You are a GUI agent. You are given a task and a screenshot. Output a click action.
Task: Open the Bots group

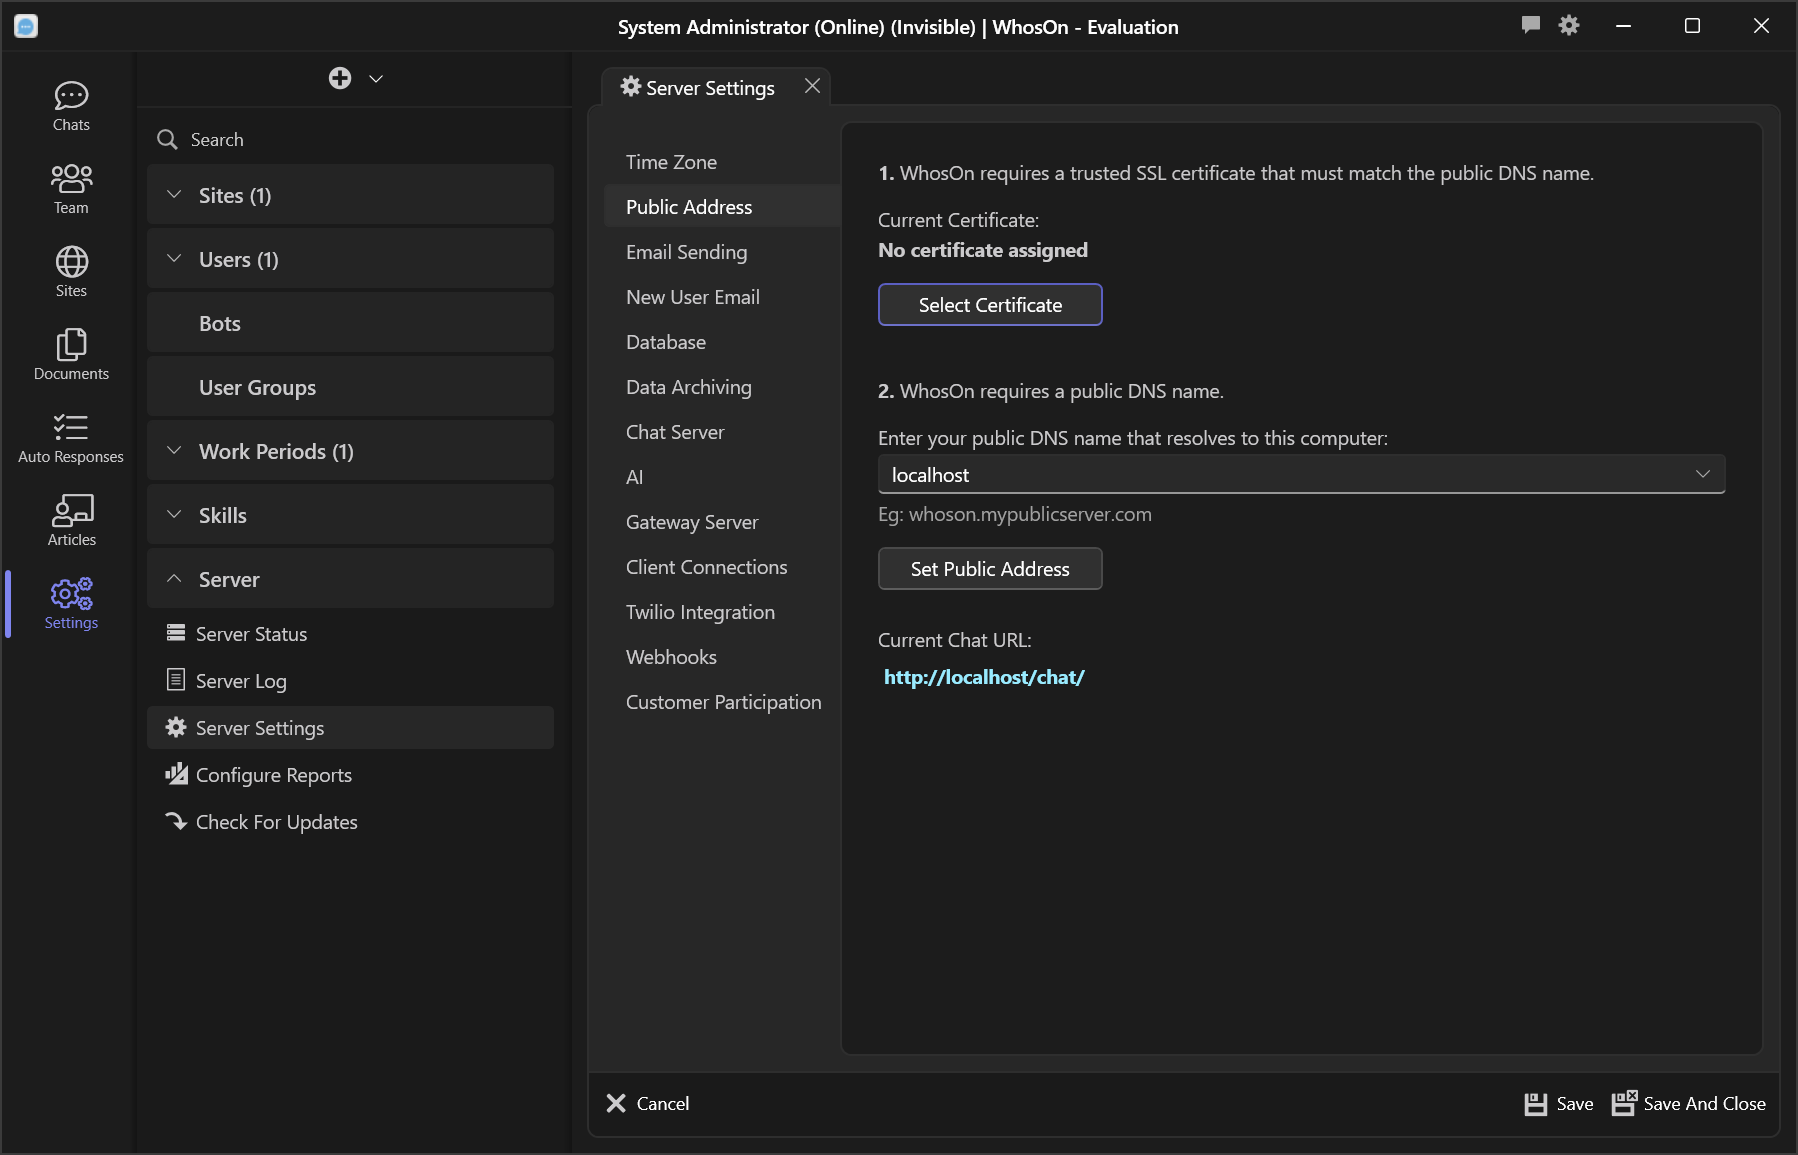pyautogui.click(x=350, y=323)
